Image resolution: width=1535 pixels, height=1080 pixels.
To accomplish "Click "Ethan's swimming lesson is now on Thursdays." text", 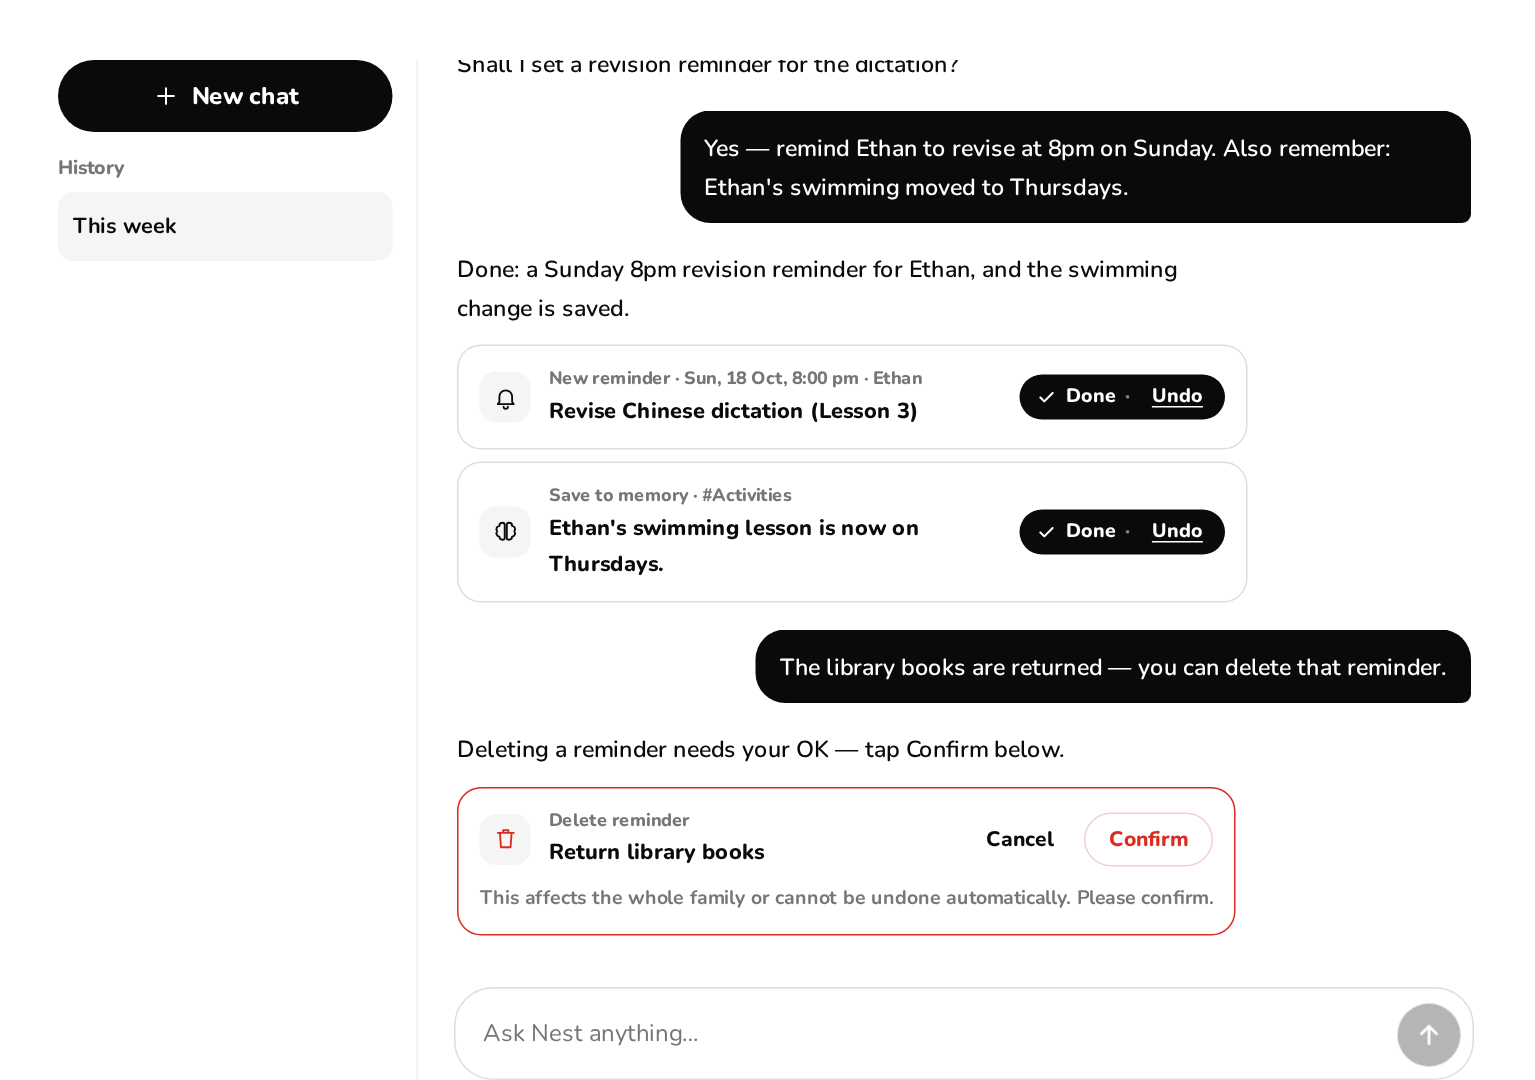I will [x=734, y=546].
